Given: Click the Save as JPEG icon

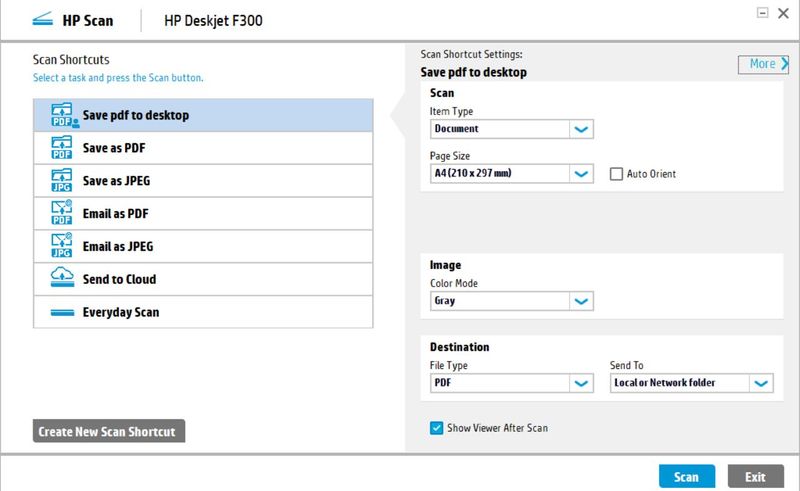Looking at the screenshot, I should 62,180.
